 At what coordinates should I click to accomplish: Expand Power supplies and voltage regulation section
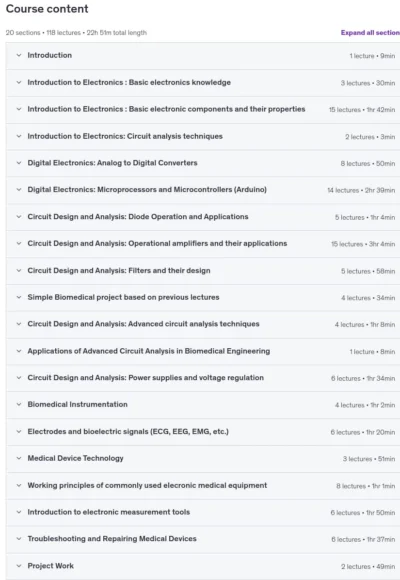point(203,378)
